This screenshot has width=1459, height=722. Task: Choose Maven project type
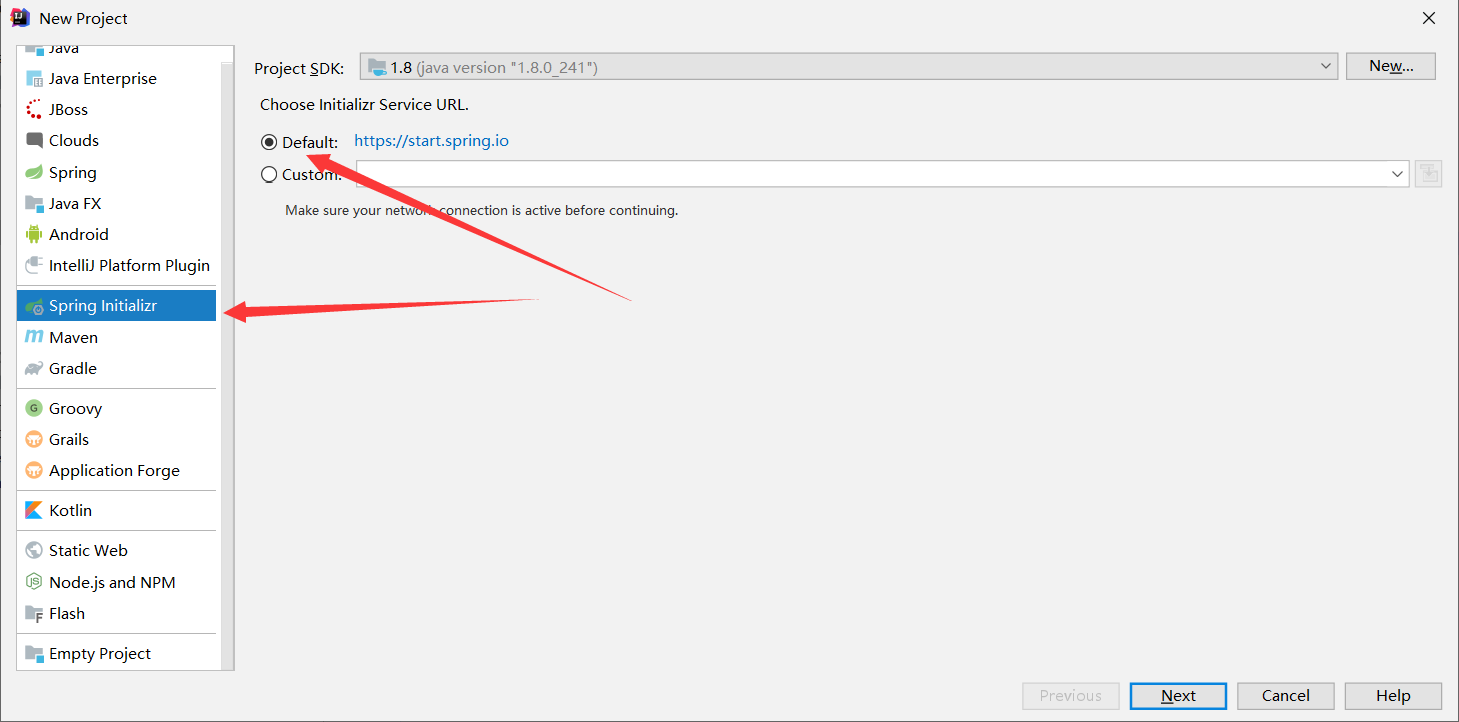[x=116, y=337]
